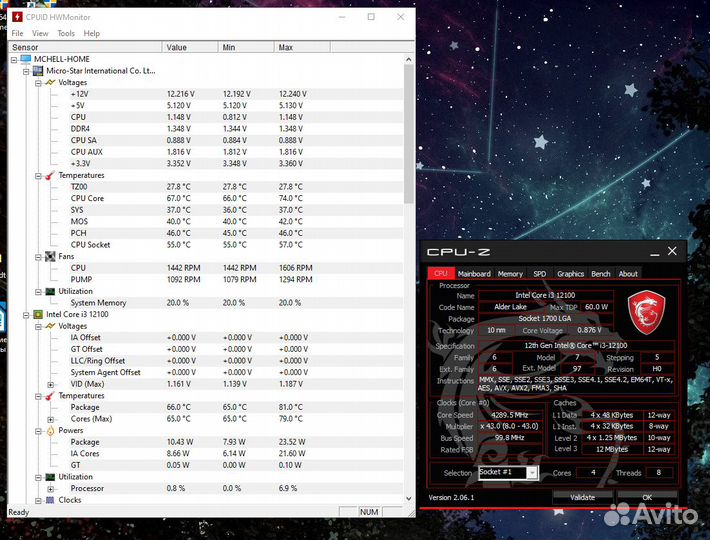Click the Socket 1700 LGA package field

coord(545,319)
